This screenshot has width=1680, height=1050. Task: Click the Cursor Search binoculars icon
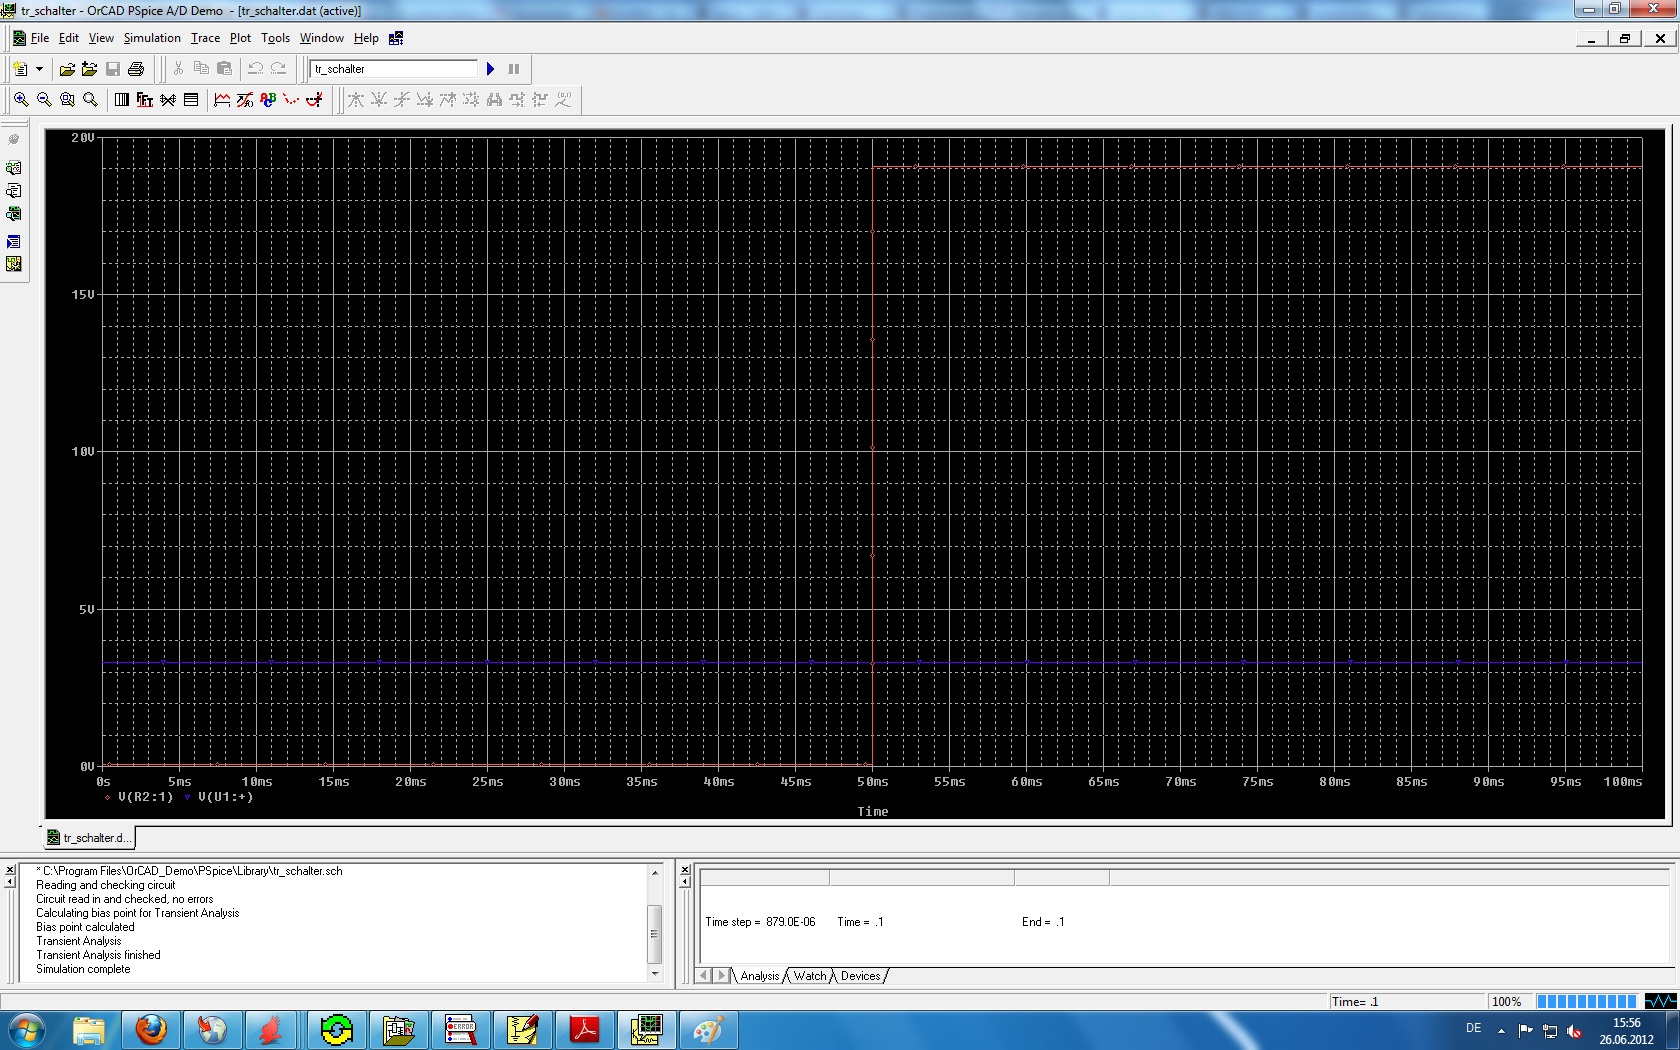tap(494, 100)
